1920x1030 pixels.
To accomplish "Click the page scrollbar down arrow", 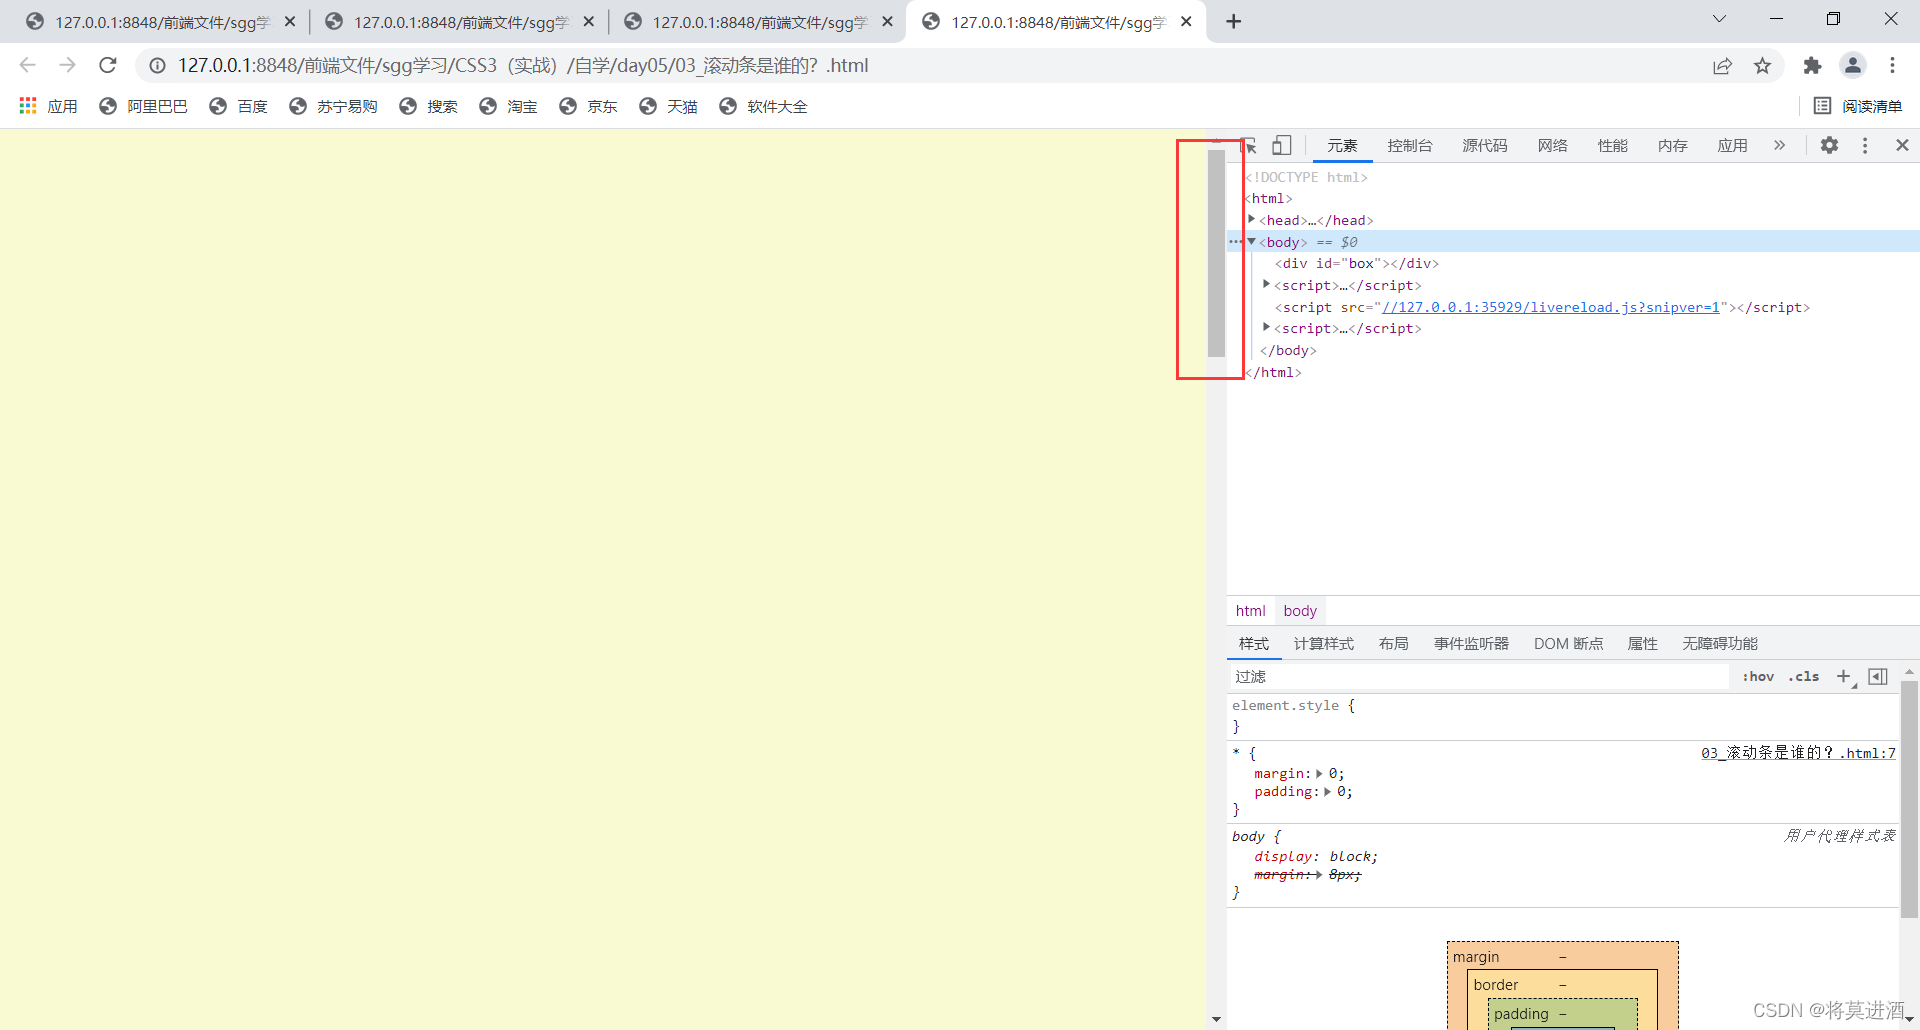I will 1216,1019.
